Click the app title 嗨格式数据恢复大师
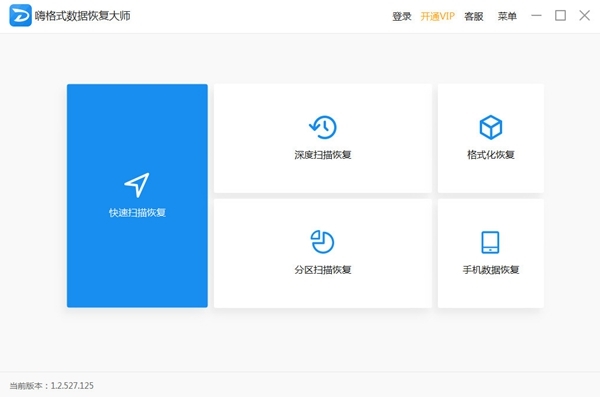The image size is (600, 397). point(83,16)
